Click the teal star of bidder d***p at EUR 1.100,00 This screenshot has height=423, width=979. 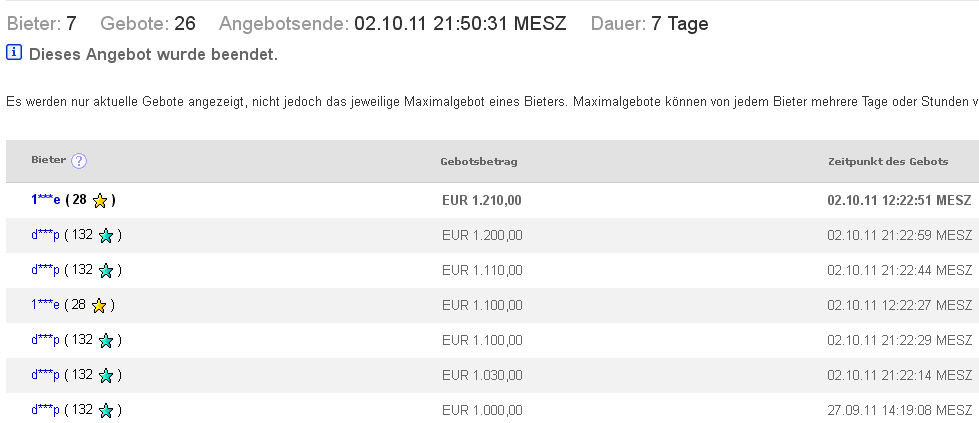[106, 341]
